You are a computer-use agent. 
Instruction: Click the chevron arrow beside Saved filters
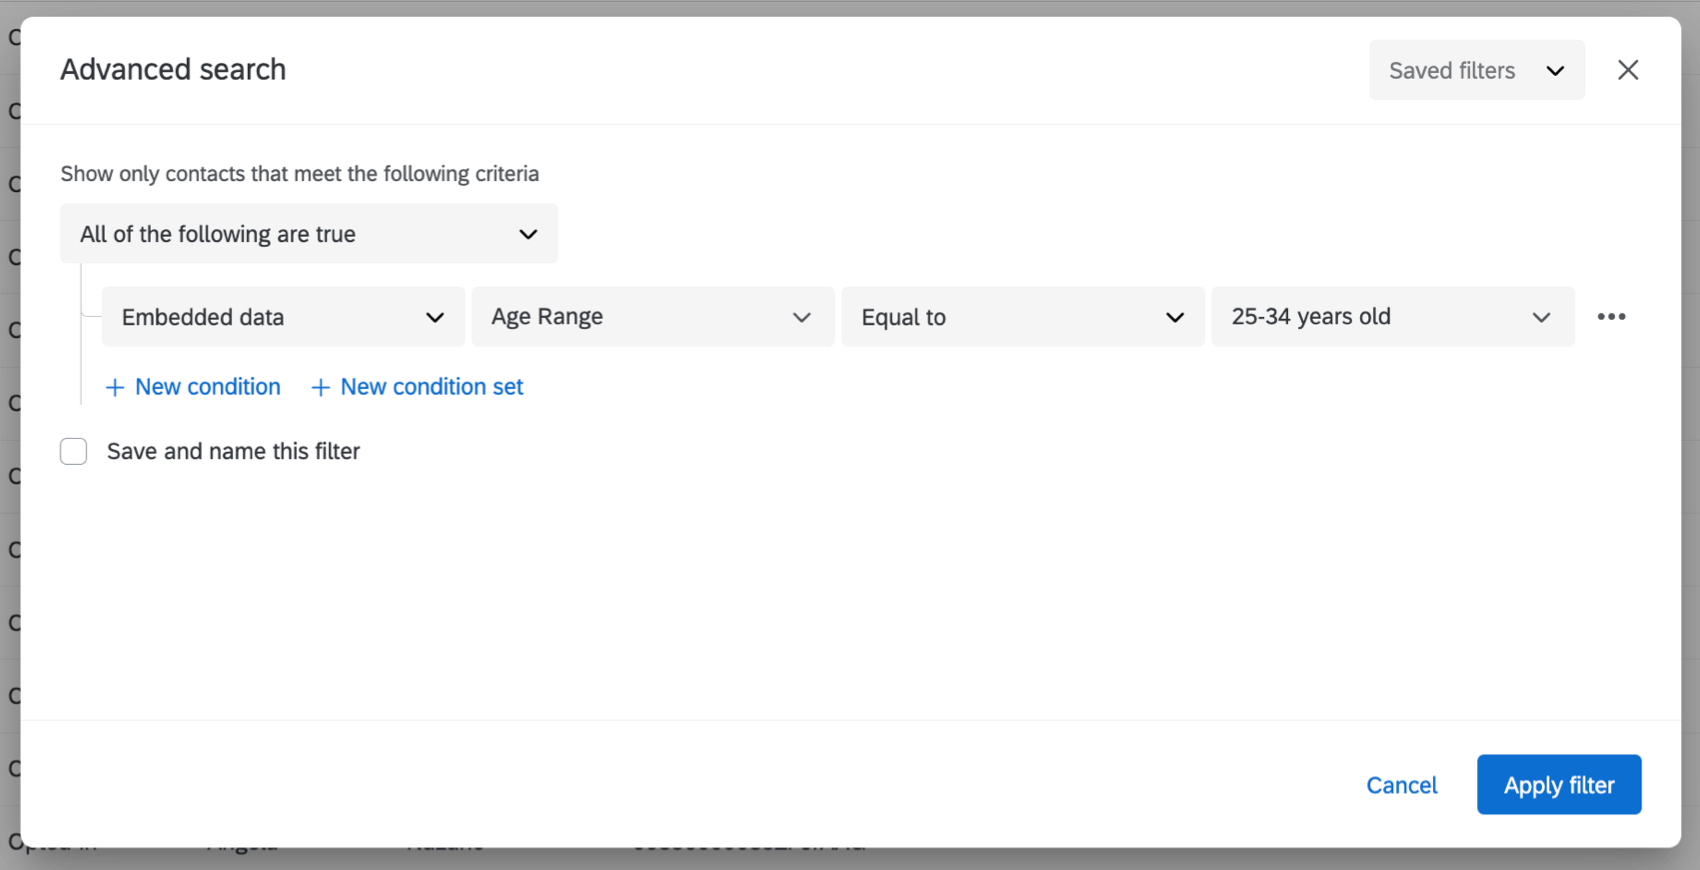(1555, 71)
